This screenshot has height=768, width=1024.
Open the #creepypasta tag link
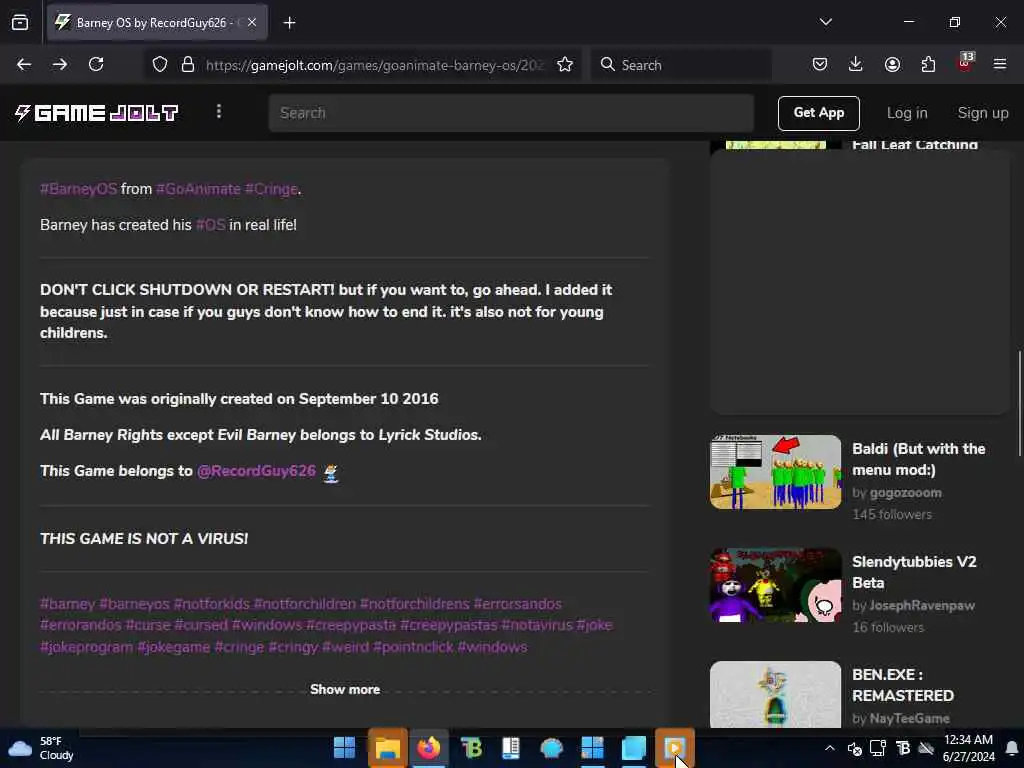point(351,625)
